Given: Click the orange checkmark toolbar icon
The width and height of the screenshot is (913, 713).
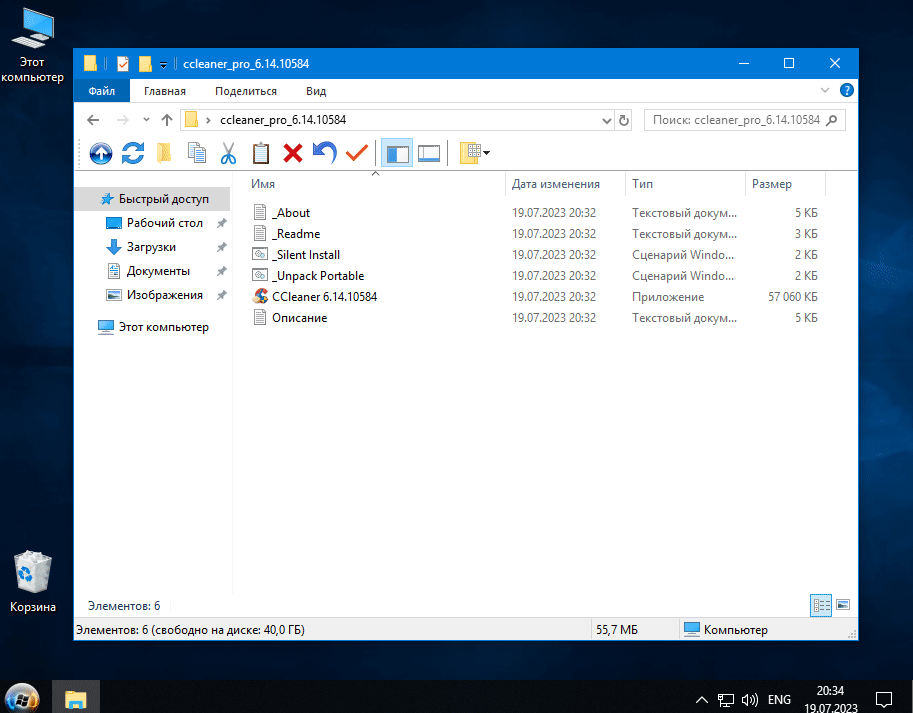Looking at the screenshot, I should [356, 152].
